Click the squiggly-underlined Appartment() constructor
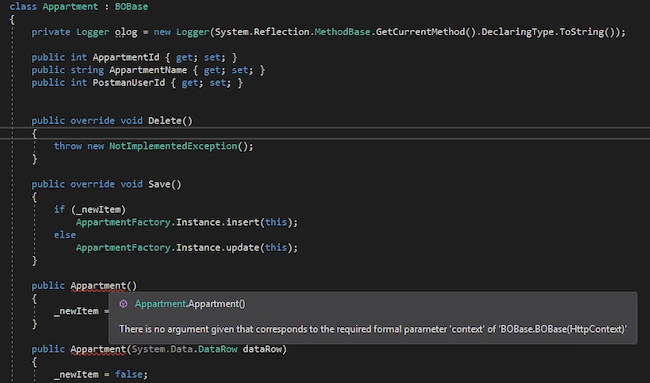Screen dimensions: 650x383 click(x=103, y=286)
